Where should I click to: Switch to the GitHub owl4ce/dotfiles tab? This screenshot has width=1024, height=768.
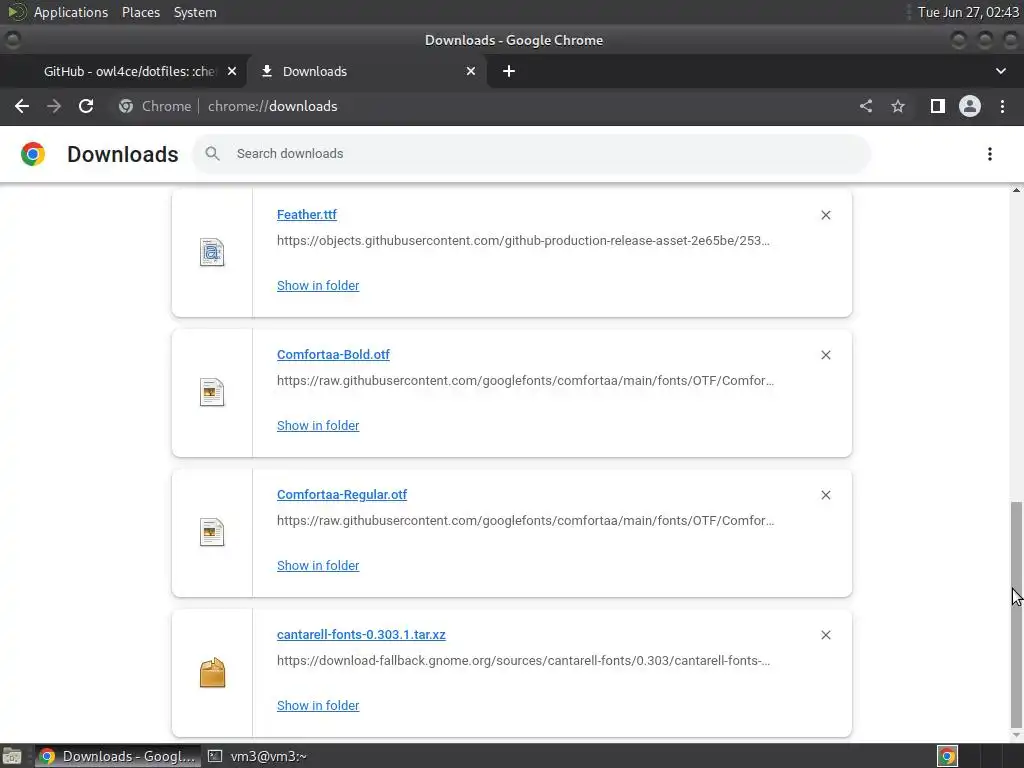click(x=128, y=71)
